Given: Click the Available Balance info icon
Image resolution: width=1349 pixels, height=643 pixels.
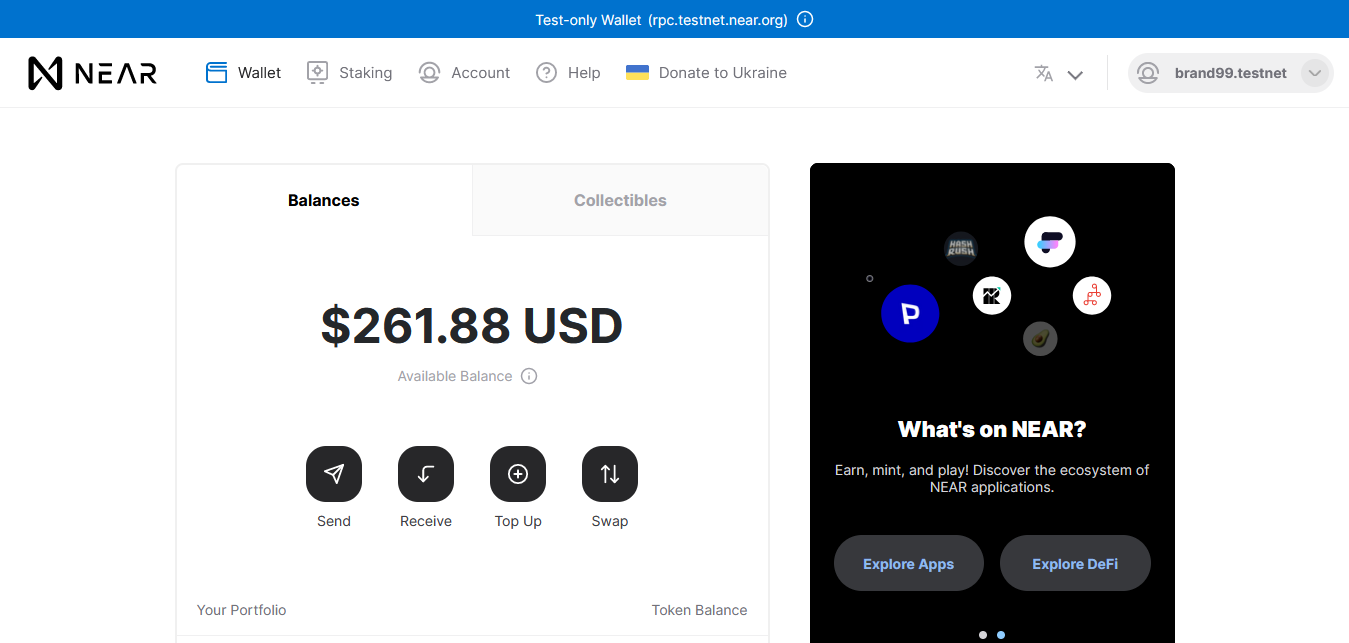Looking at the screenshot, I should pyautogui.click(x=530, y=376).
